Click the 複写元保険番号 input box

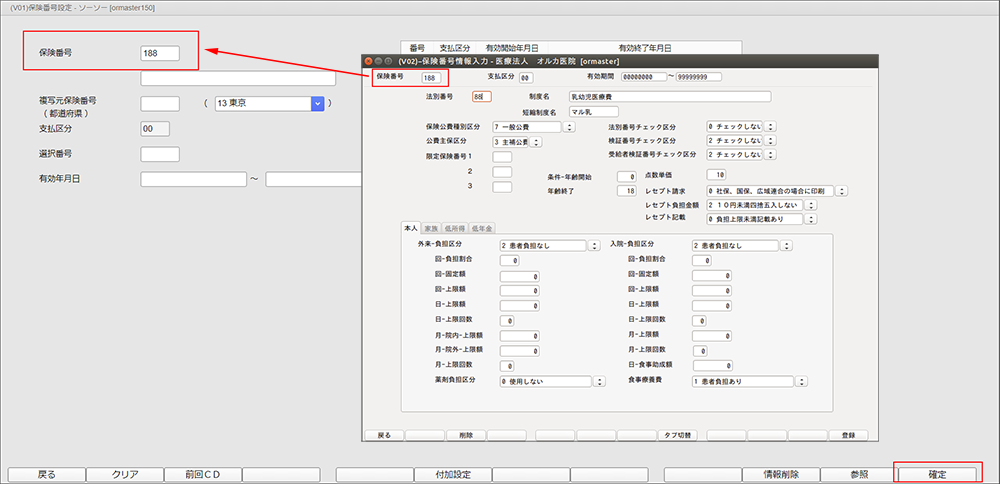(160, 103)
